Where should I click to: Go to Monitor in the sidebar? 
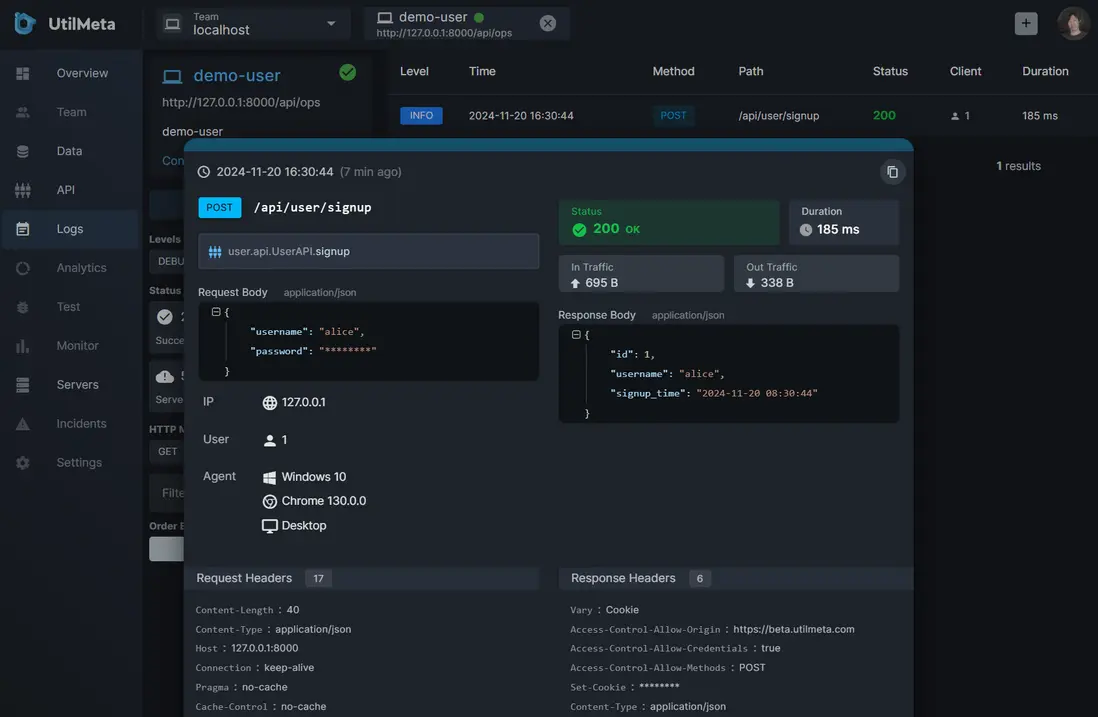(x=77, y=346)
